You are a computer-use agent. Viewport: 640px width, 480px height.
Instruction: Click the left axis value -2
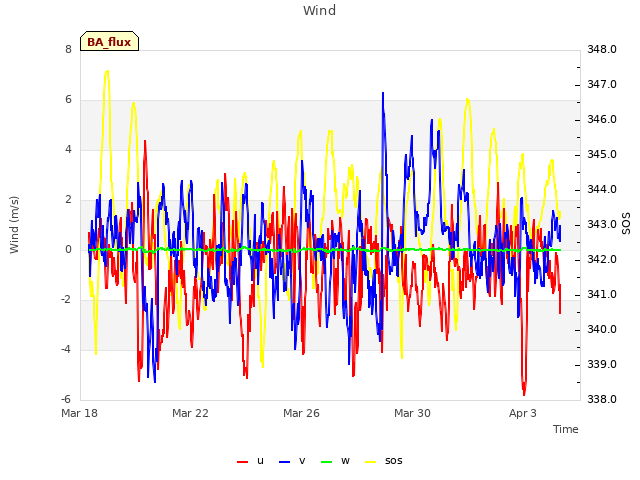(x=66, y=300)
